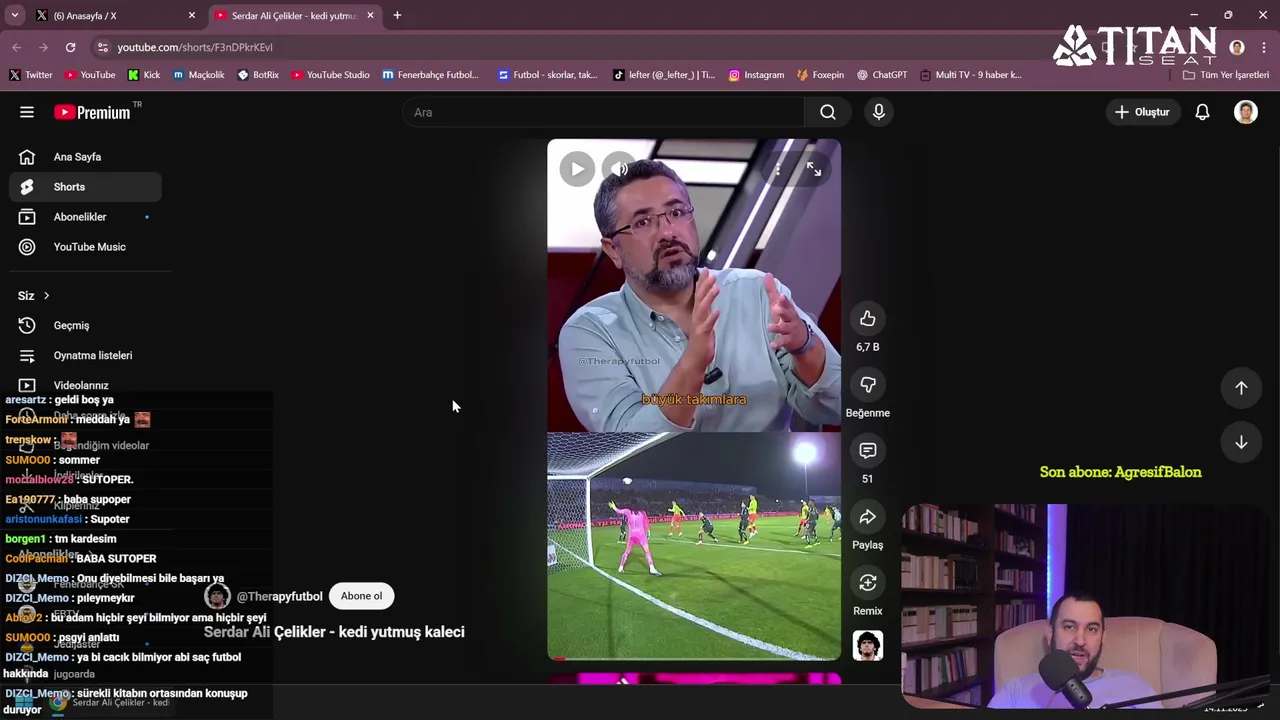The width and height of the screenshot is (1280, 720).
Task: Open Geçmiş watch history
Action: (85, 325)
